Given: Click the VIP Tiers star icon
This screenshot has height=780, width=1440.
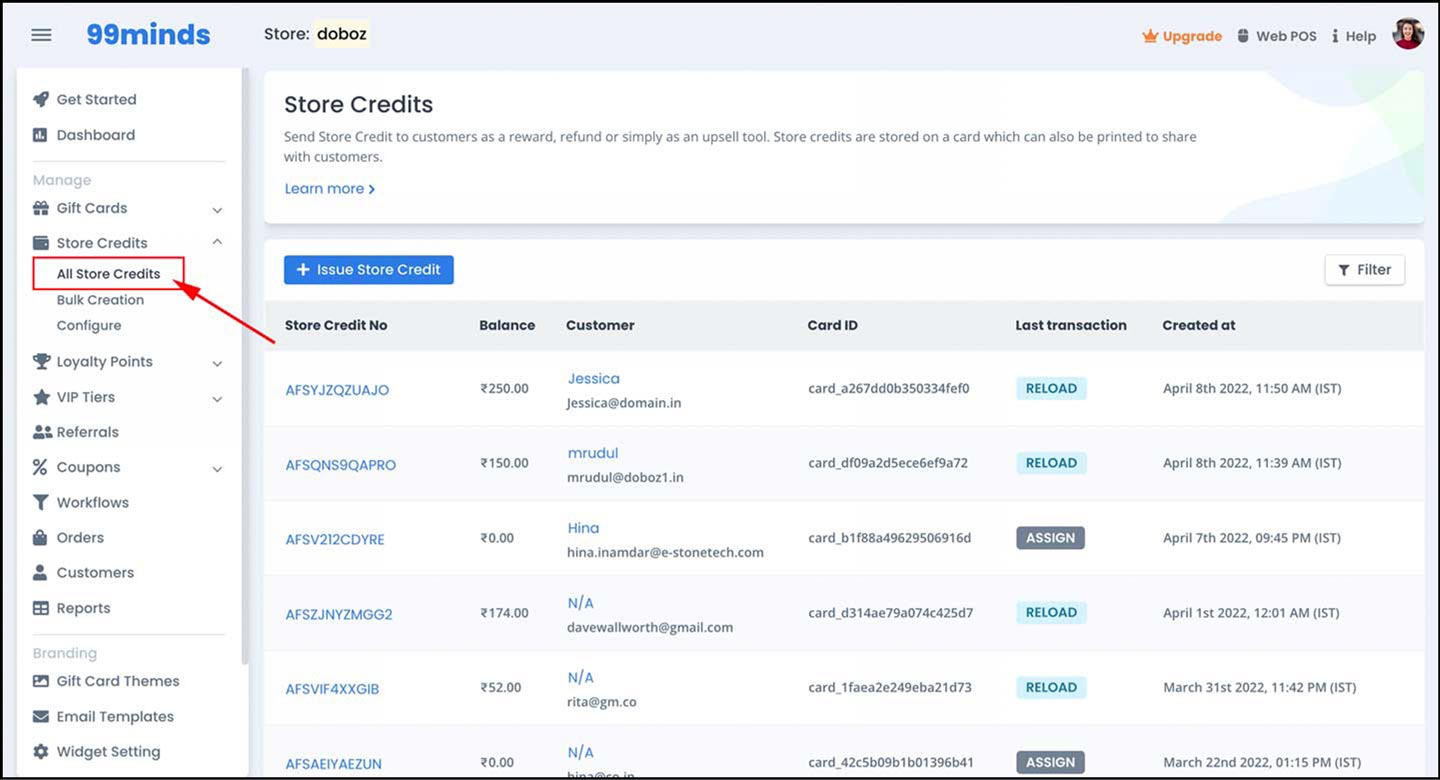Looking at the screenshot, I should [x=41, y=397].
